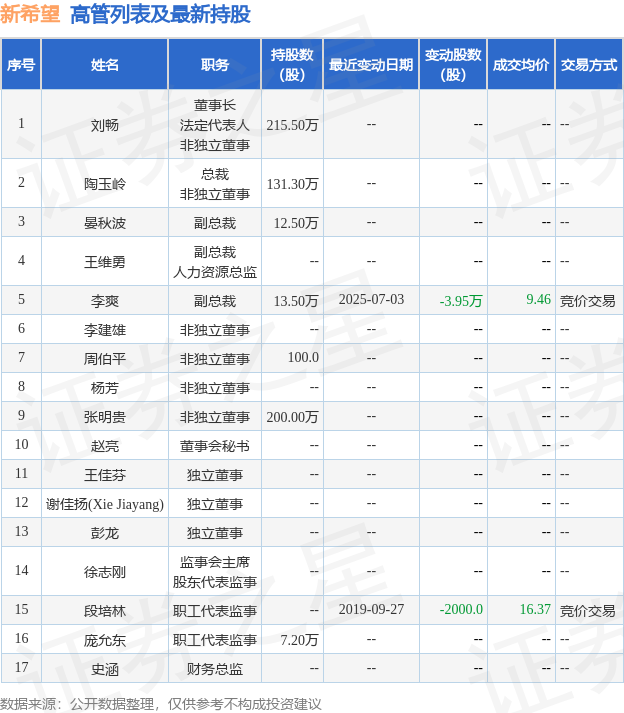Viewport: 624px width, 713px height.
Task: Click the name 周伯平
Action: [x=105, y=359]
